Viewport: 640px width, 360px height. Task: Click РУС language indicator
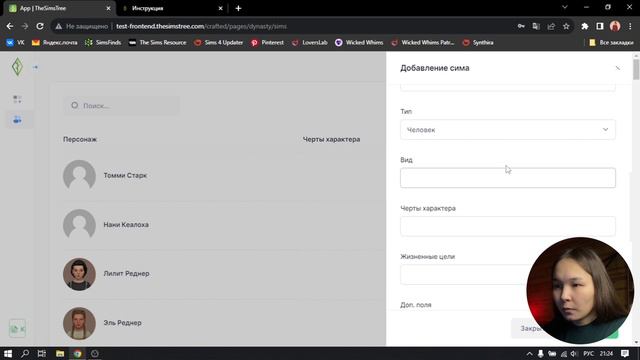tap(589, 353)
